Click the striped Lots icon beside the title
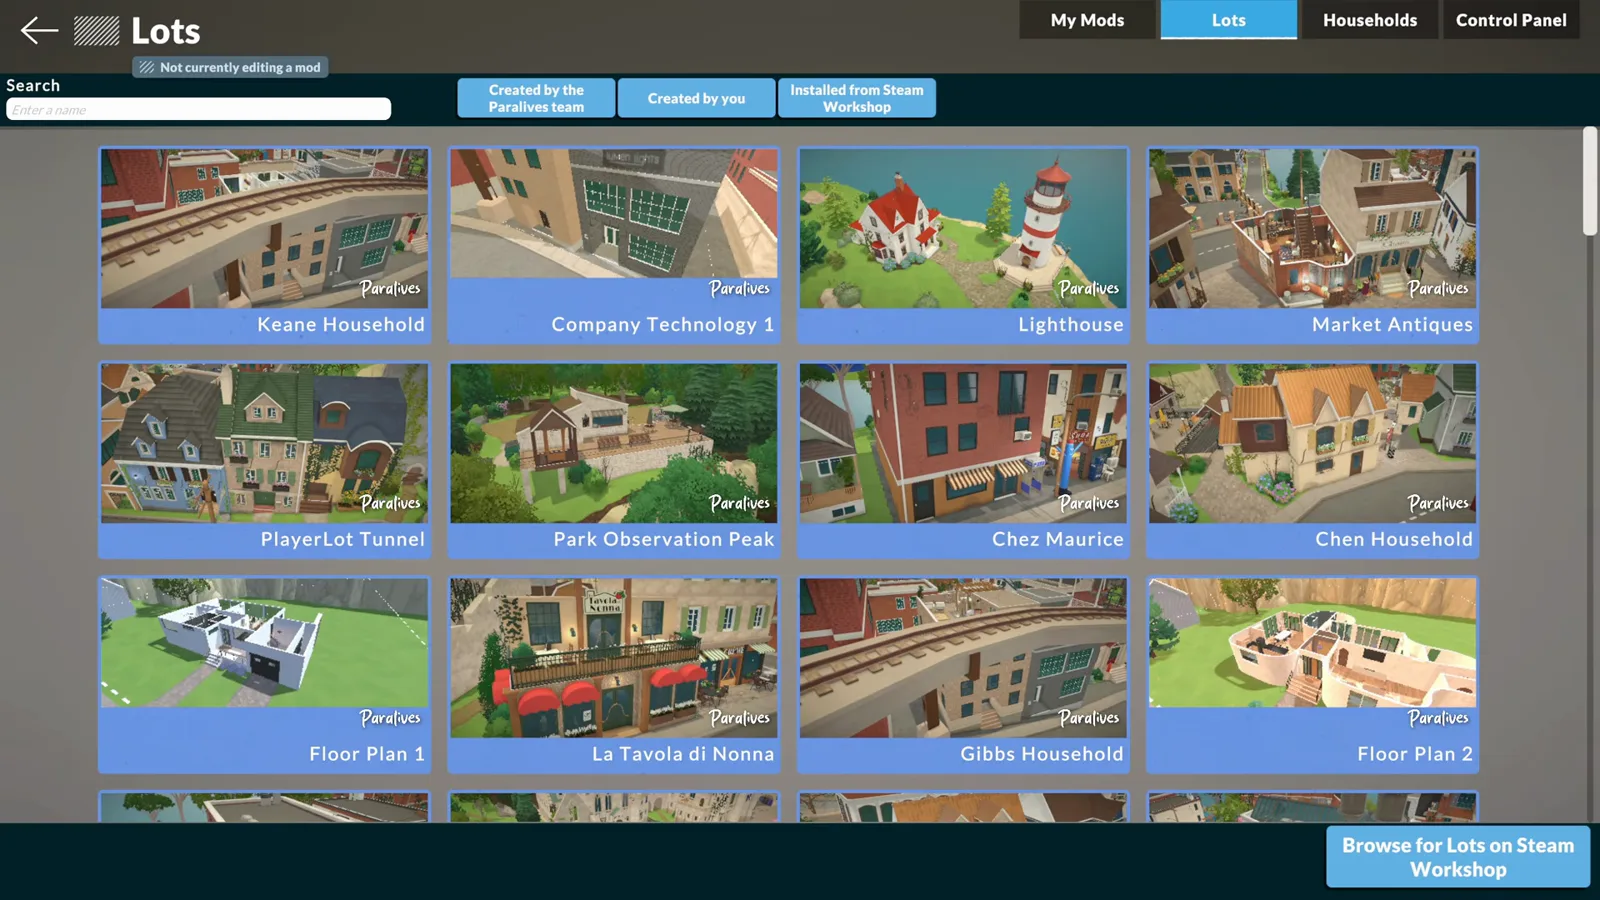The image size is (1600, 900). point(96,31)
